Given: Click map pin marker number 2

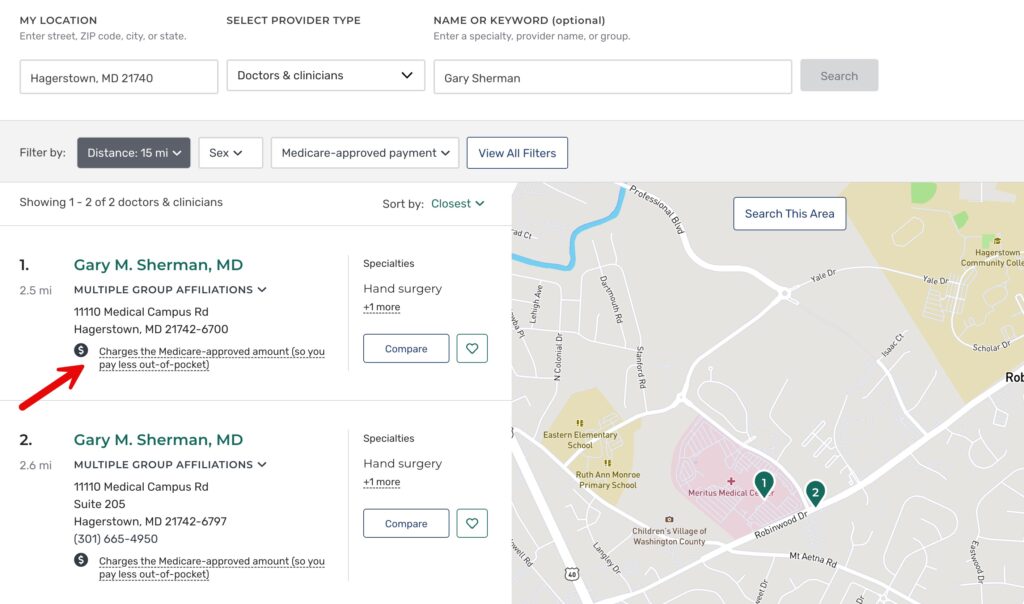Looking at the screenshot, I should (x=815, y=492).
